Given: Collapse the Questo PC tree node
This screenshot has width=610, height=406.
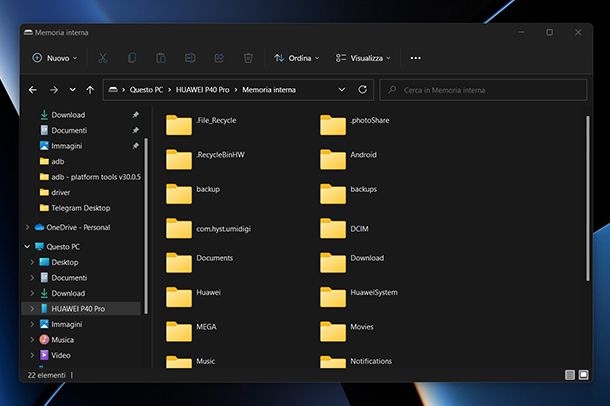Looking at the screenshot, I should (27, 247).
